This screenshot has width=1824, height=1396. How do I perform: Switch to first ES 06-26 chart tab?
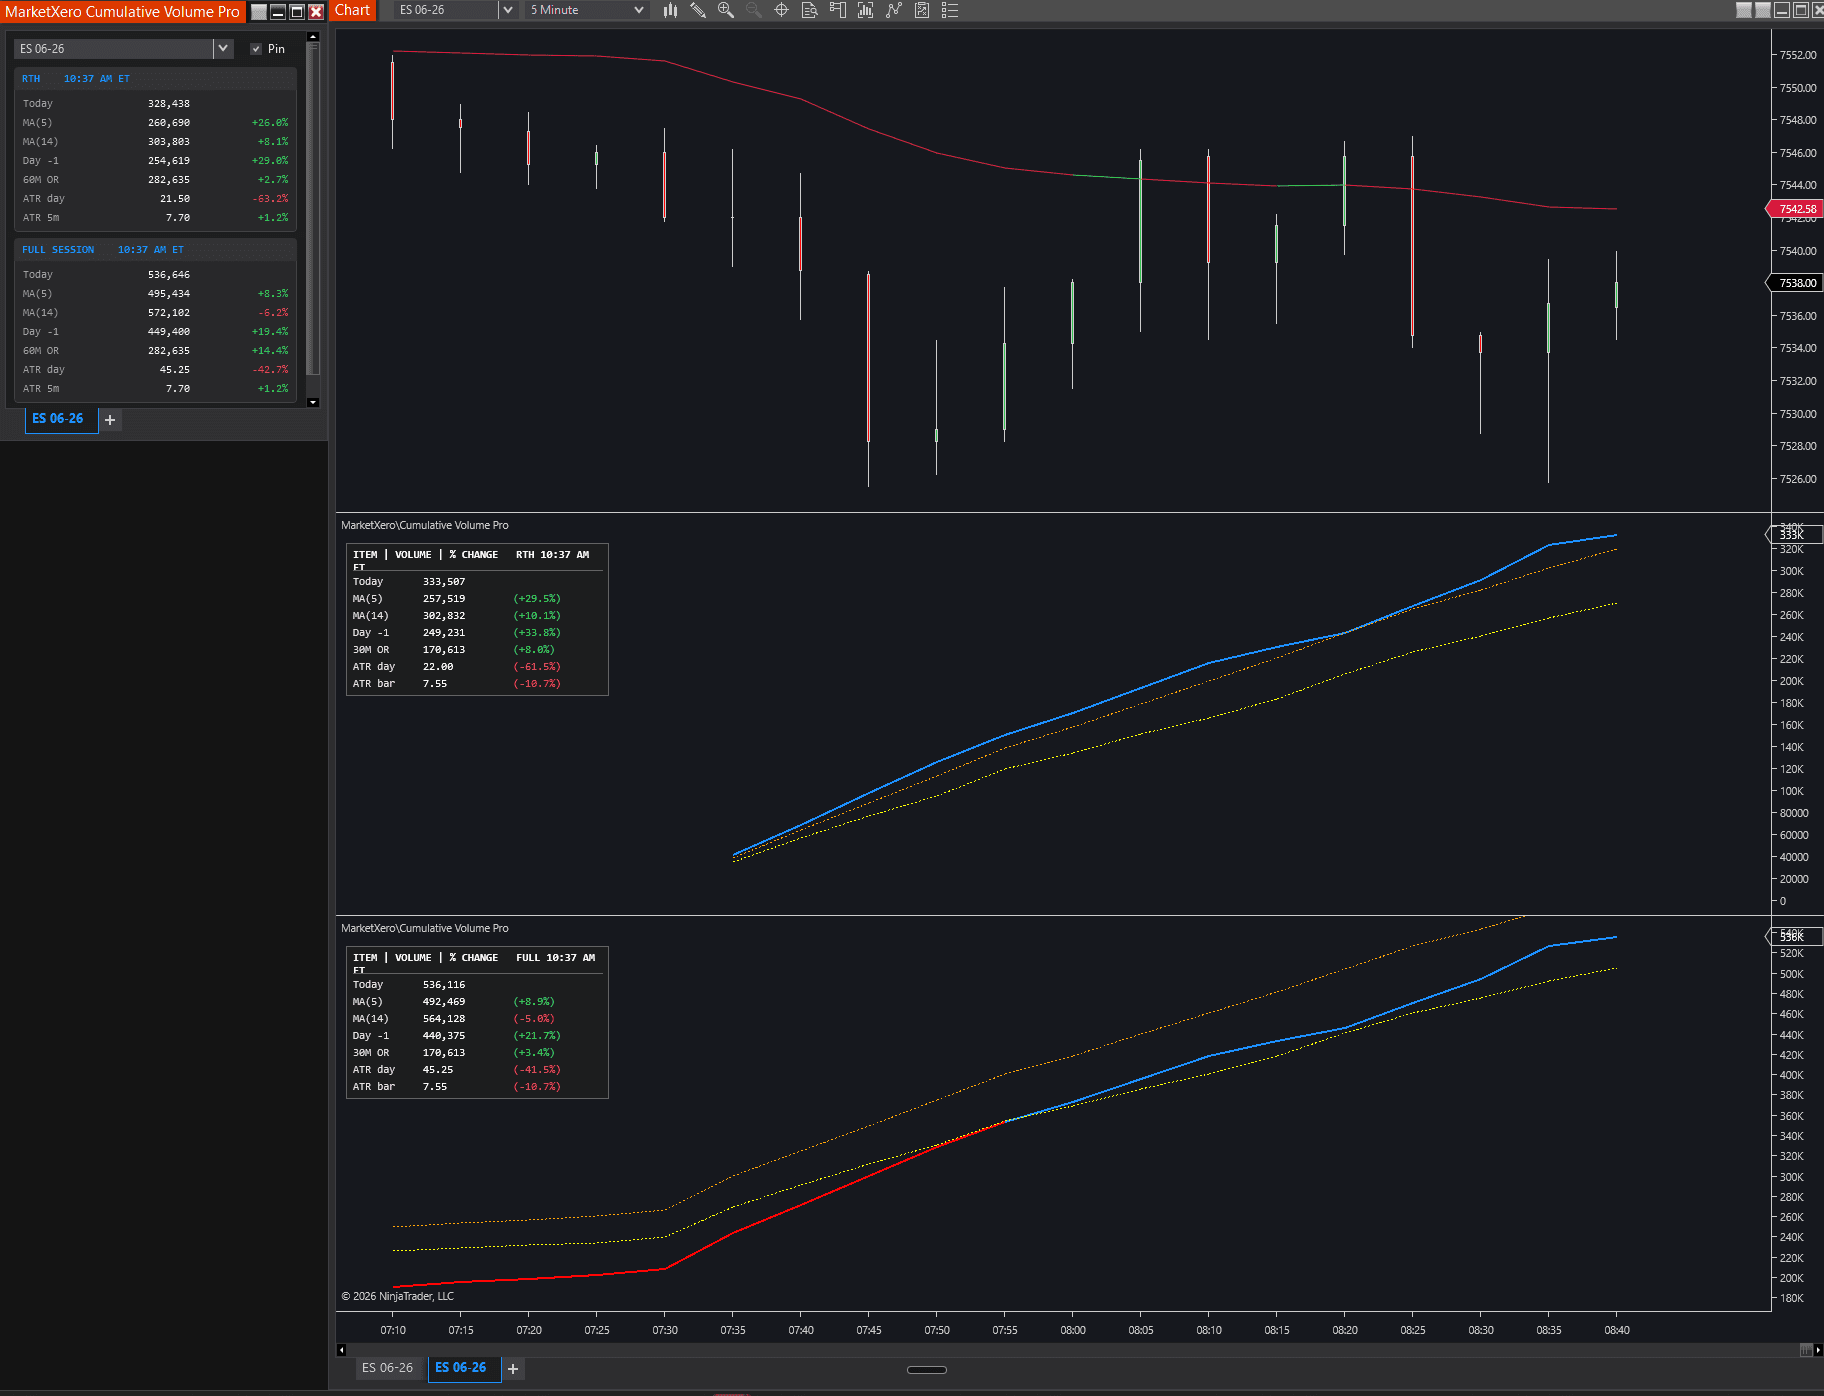[x=387, y=1368]
